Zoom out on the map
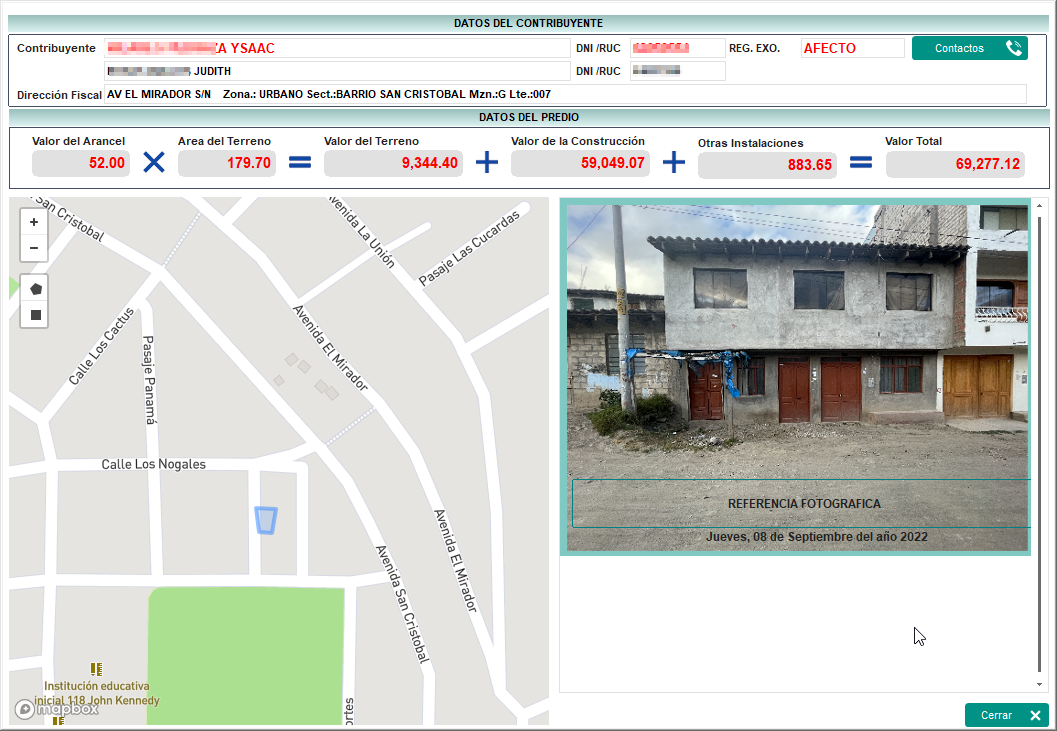 click(34, 248)
